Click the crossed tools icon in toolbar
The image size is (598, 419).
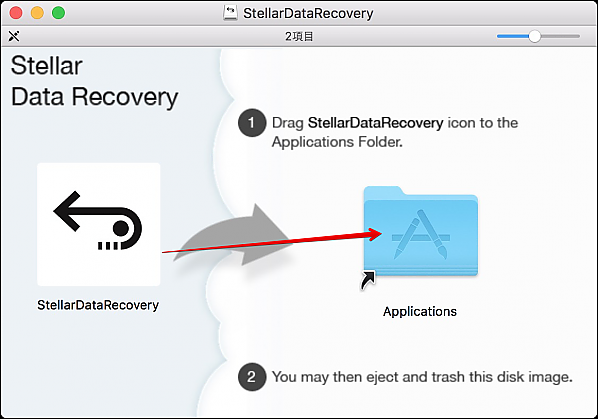(14, 36)
